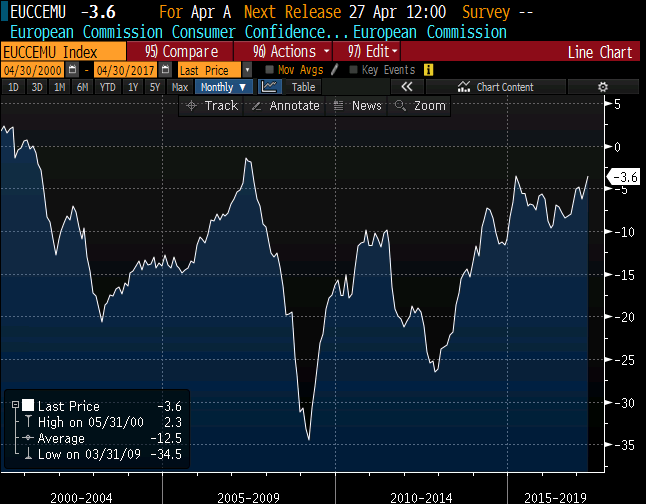Enable the Mov Avgs checkbox
This screenshot has width=646, height=504.
point(269,69)
